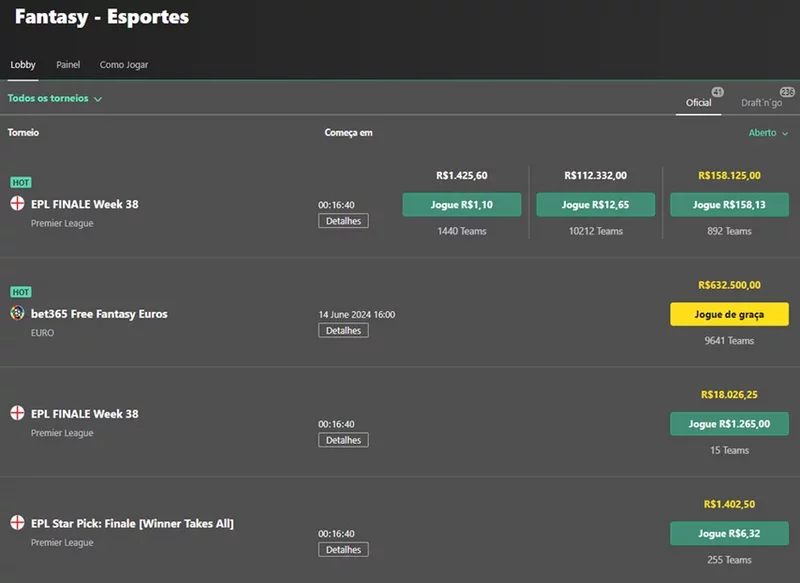Enter the contest with Jogue R$12,65
800x583 pixels.
pyautogui.click(x=595, y=205)
